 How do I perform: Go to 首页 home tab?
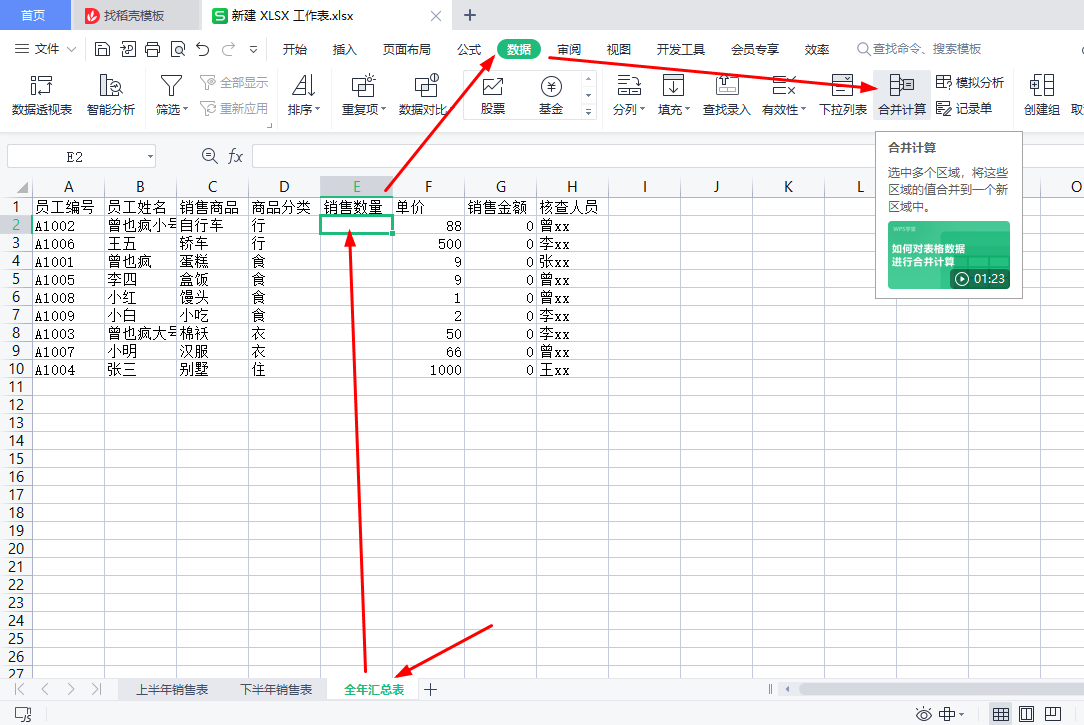[x=33, y=15]
